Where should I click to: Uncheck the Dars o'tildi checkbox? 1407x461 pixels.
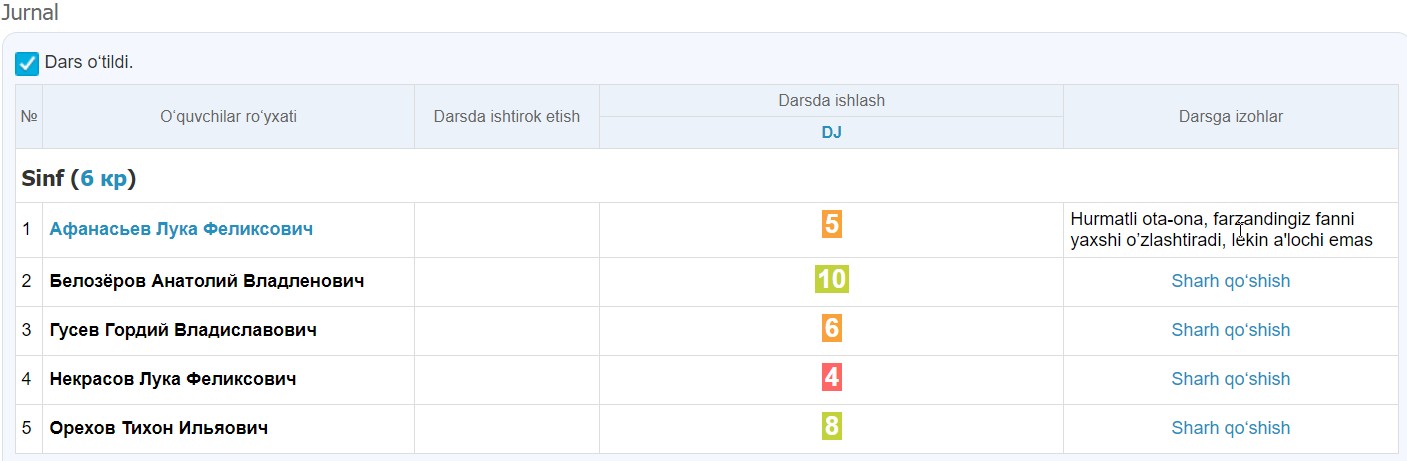coord(27,64)
